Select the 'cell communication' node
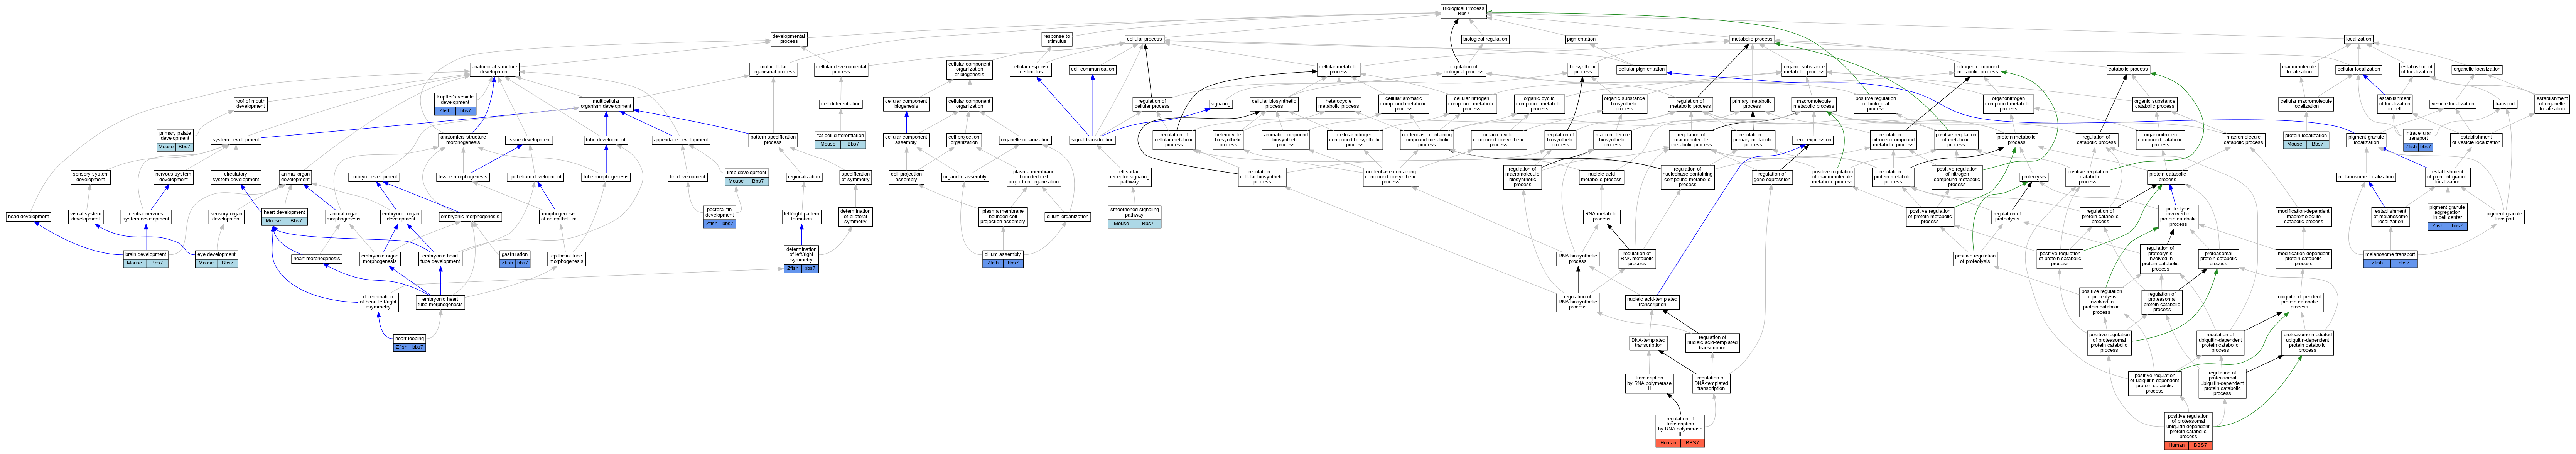Screen dimensions: 2576x454 (1092, 69)
